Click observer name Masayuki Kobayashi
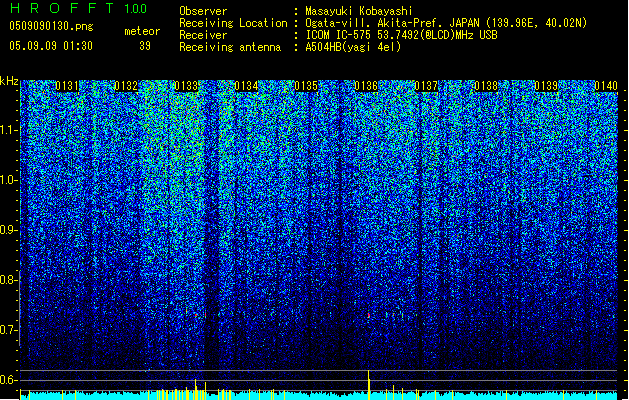The height and width of the screenshot is (400, 629). click(359, 11)
